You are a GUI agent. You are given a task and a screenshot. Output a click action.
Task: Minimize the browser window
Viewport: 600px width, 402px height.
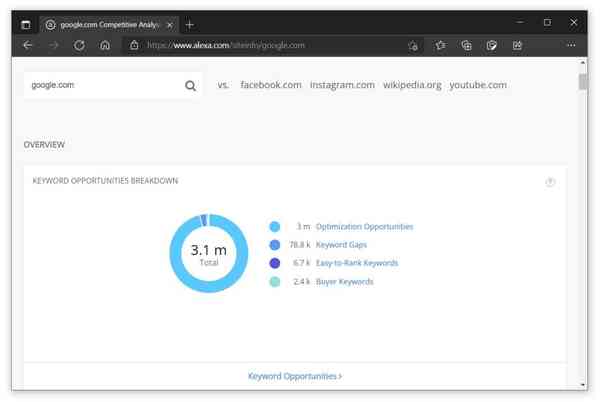tap(520, 23)
